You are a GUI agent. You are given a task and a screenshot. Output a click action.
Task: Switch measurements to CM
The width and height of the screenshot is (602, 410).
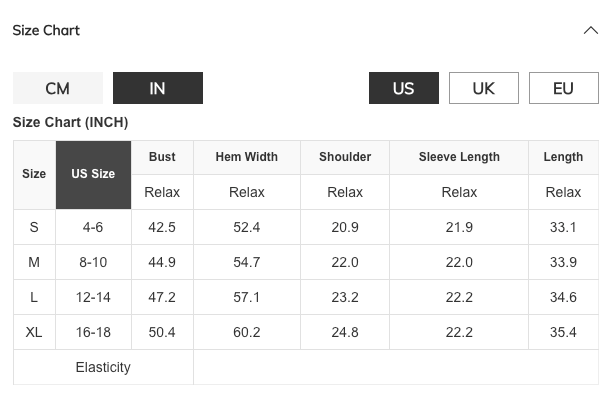tap(58, 88)
